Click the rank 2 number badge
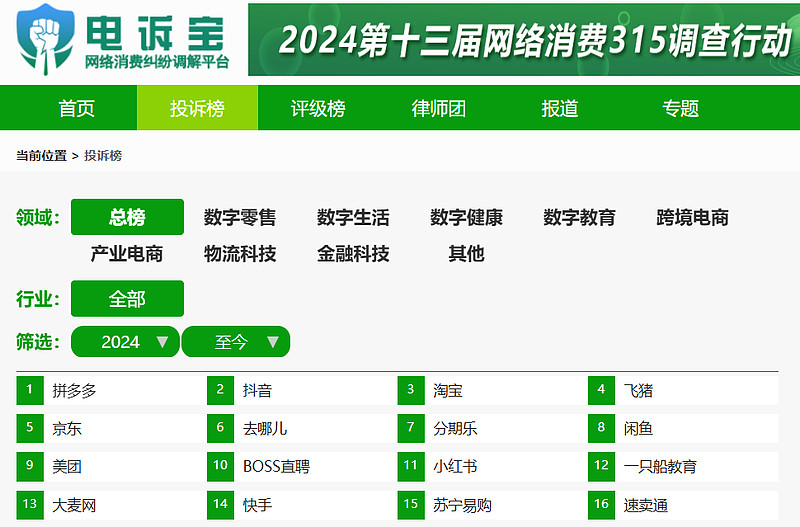Image resolution: width=800 pixels, height=527 pixels. tap(220, 390)
